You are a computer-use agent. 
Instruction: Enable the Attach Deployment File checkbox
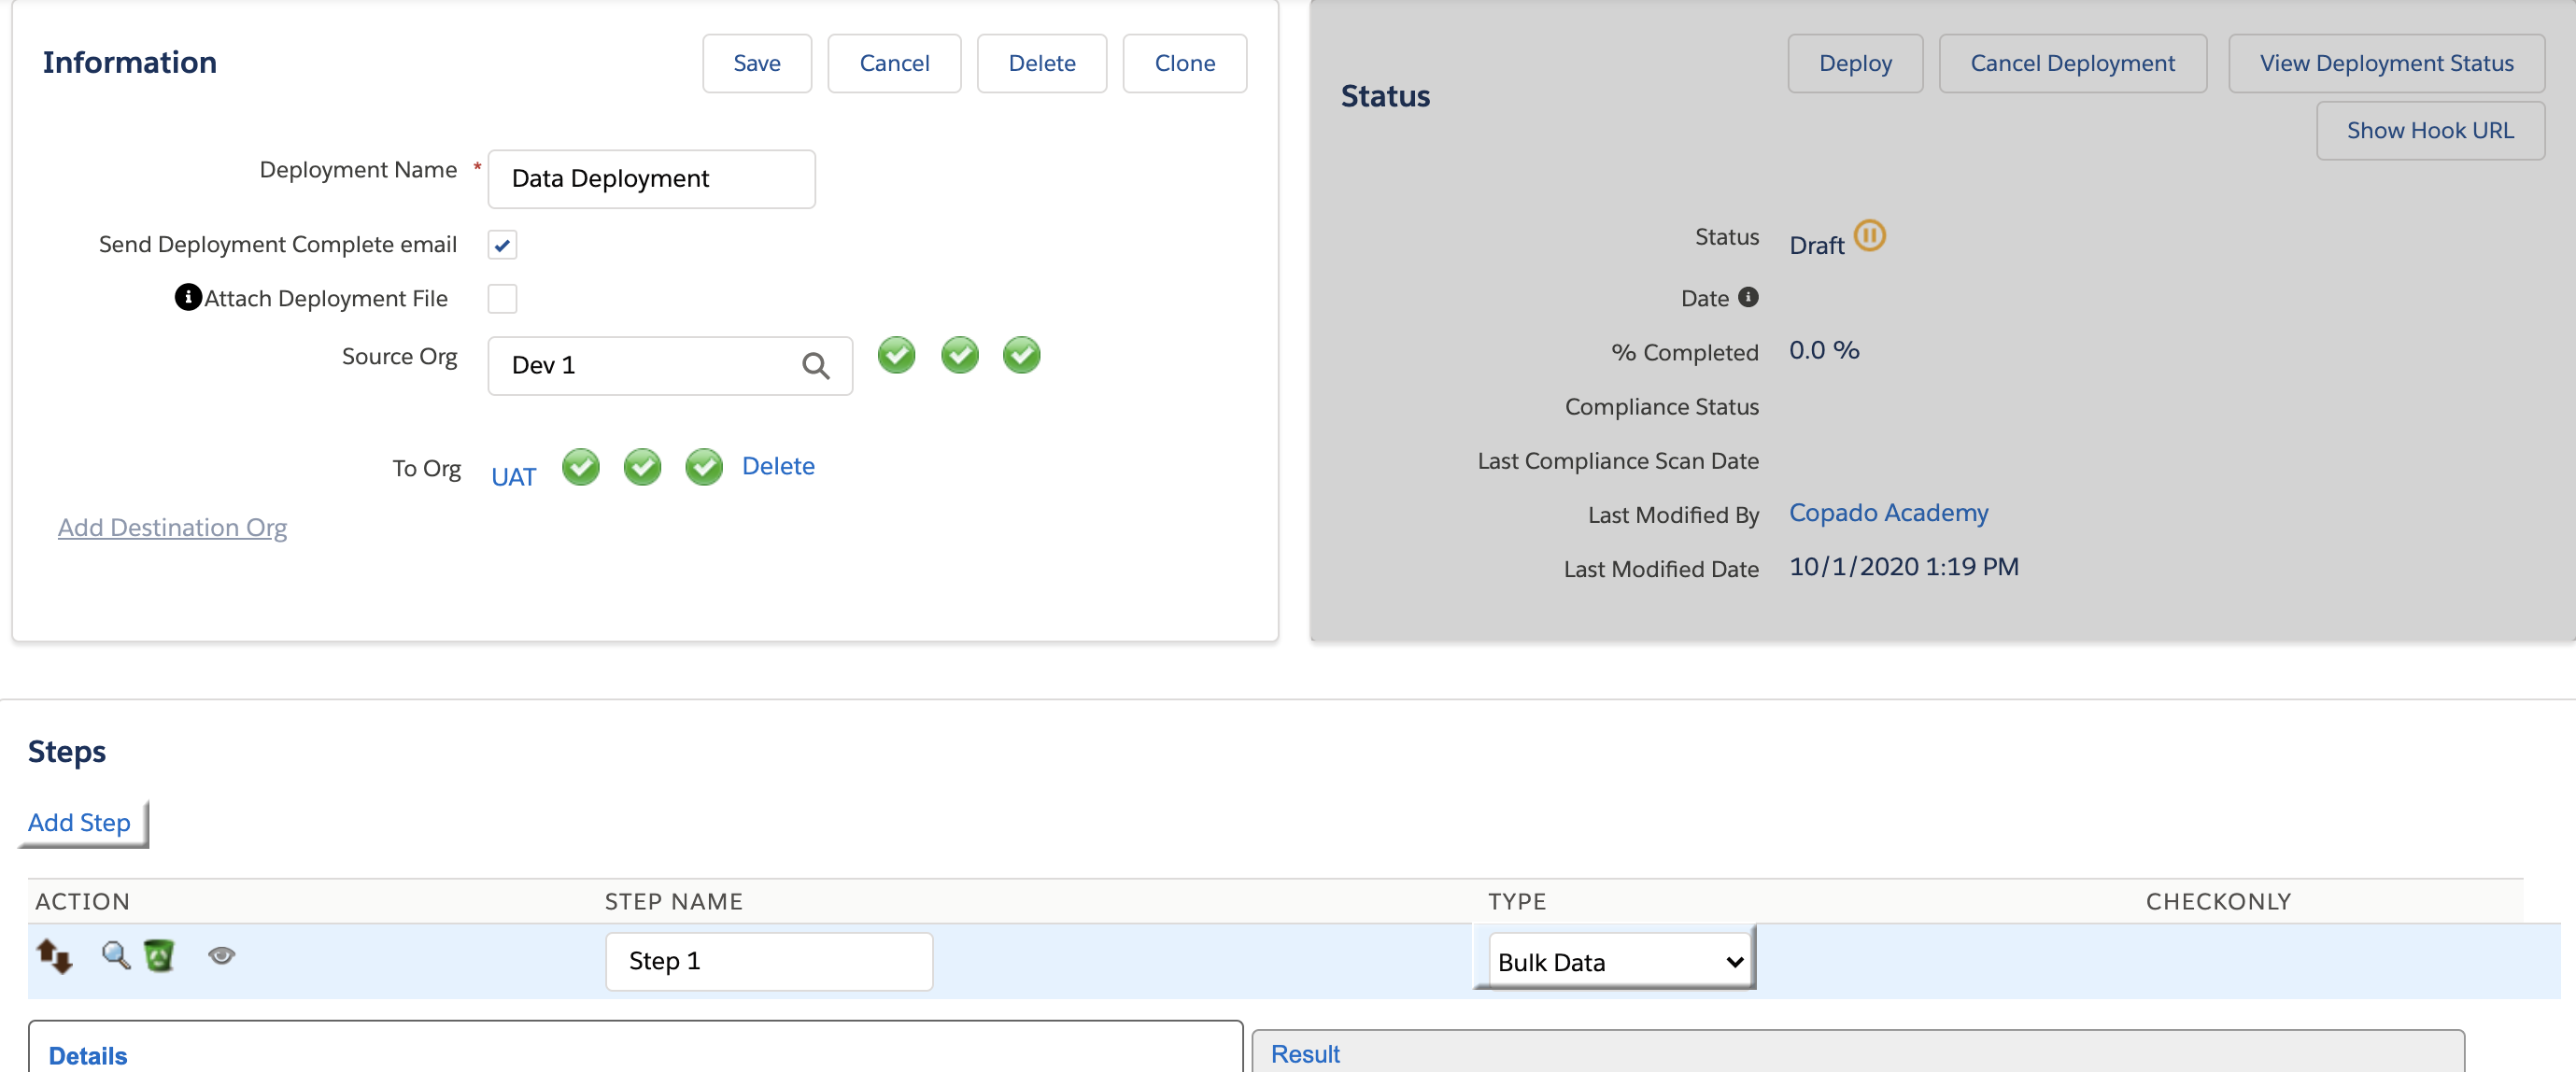click(x=502, y=299)
